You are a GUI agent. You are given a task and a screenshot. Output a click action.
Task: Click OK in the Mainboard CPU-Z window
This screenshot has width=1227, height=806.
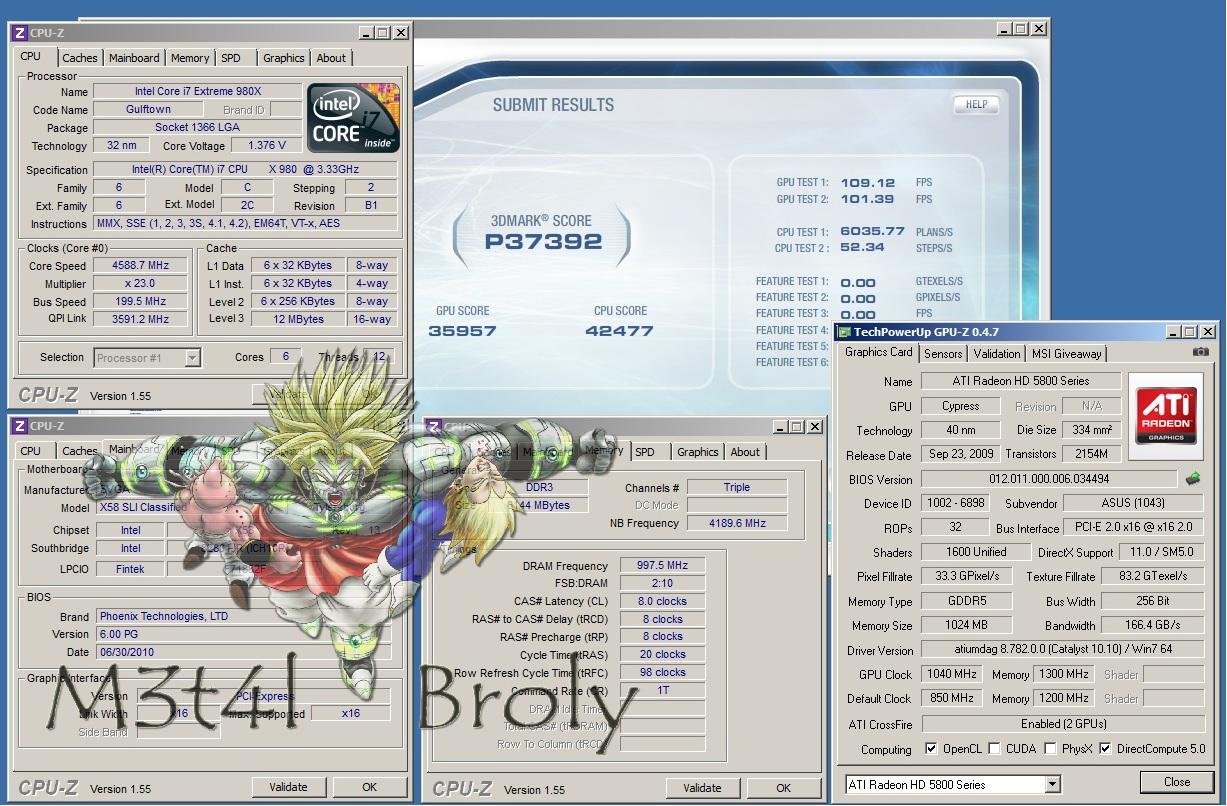369,787
